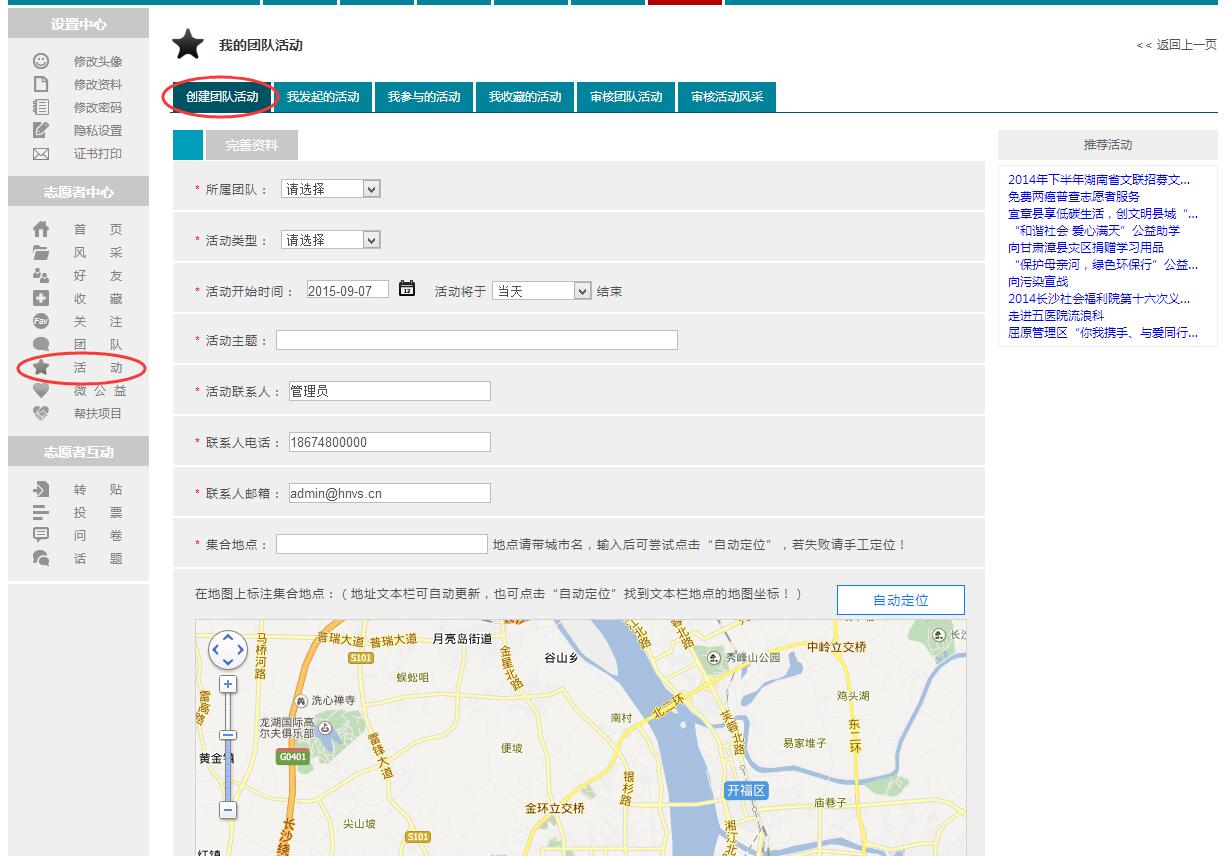Click the 修改头像 smiley icon
This screenshot has height=856, width=1231.
[x=41, y=61]
